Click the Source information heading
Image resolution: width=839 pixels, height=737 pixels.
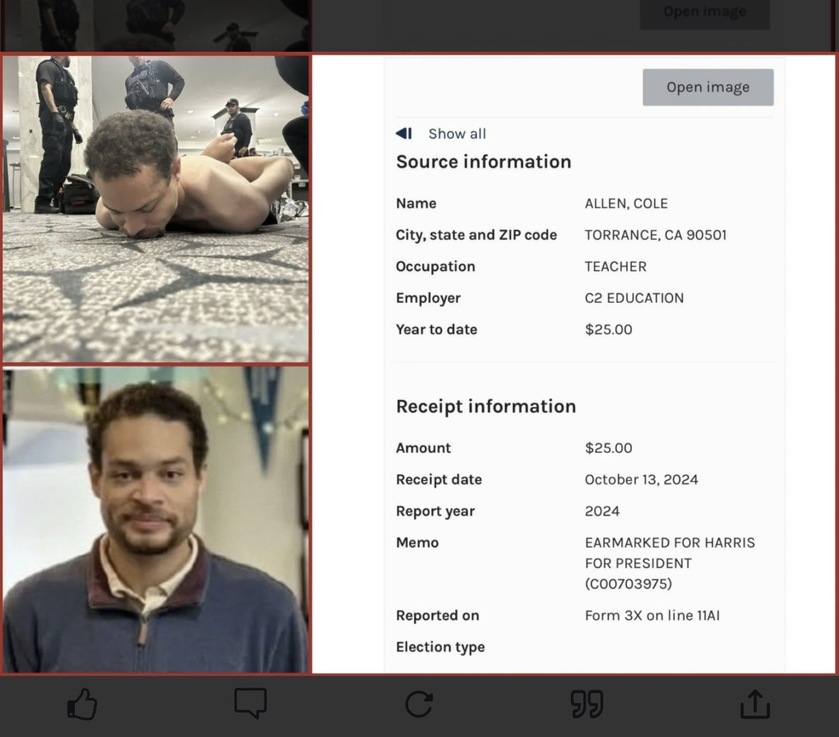click(483, 162)
